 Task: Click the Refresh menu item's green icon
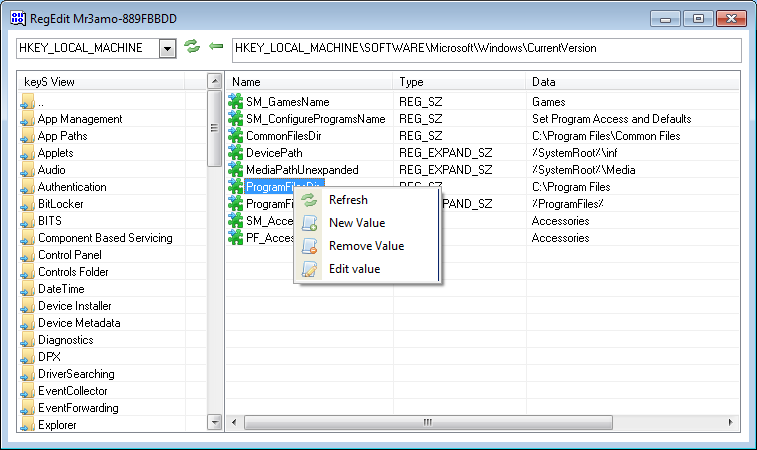click(x=309, y=200)
